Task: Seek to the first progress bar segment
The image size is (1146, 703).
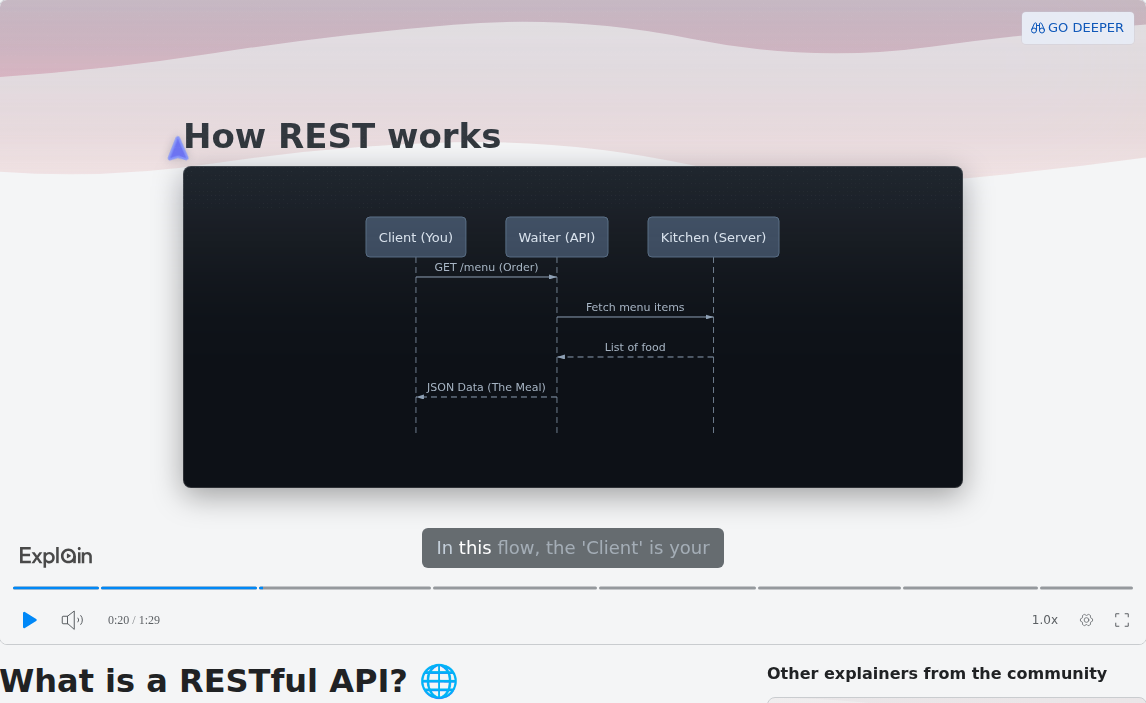Action: coord(56,588)
